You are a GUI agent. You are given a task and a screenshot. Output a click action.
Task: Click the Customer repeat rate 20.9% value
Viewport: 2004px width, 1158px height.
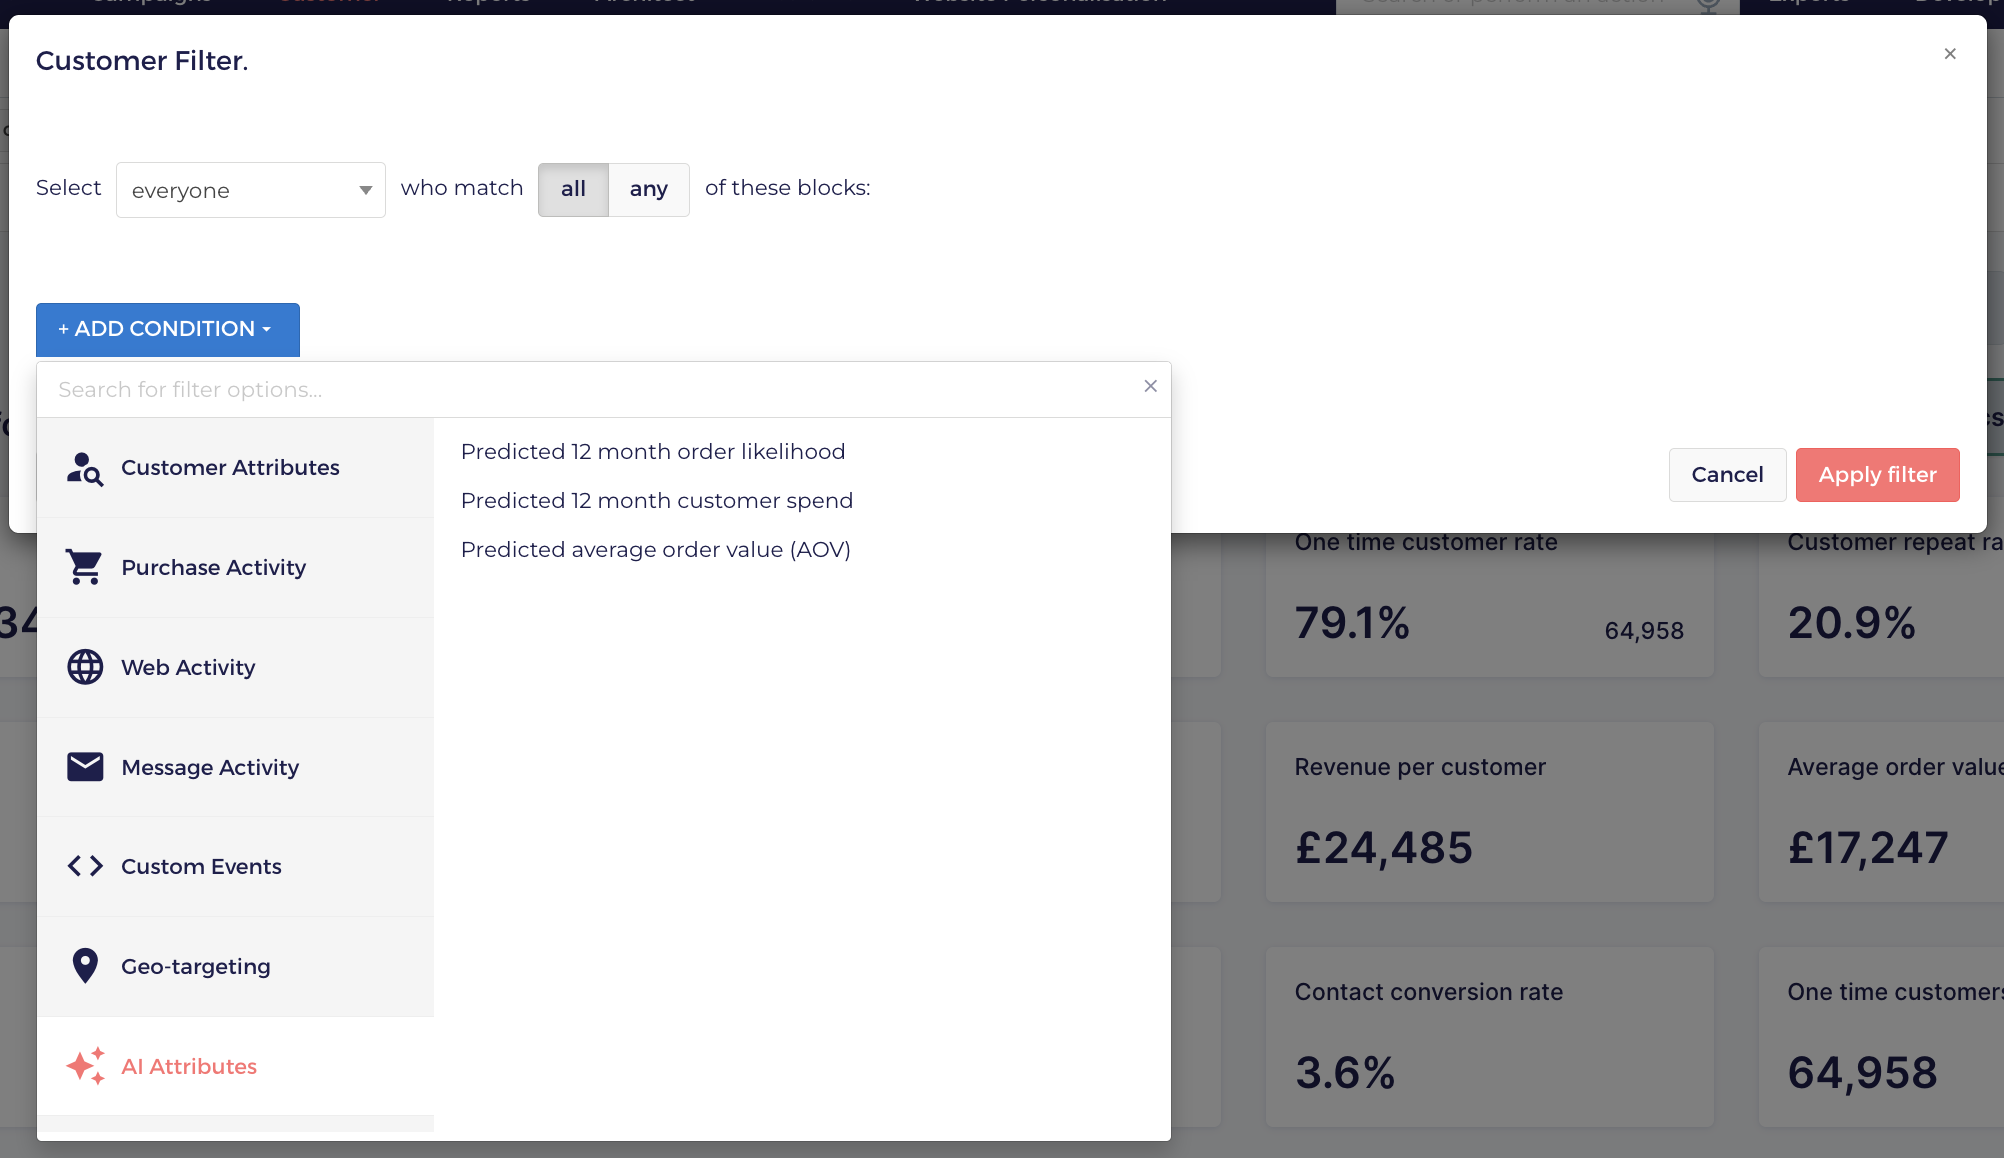(1852, 623)
